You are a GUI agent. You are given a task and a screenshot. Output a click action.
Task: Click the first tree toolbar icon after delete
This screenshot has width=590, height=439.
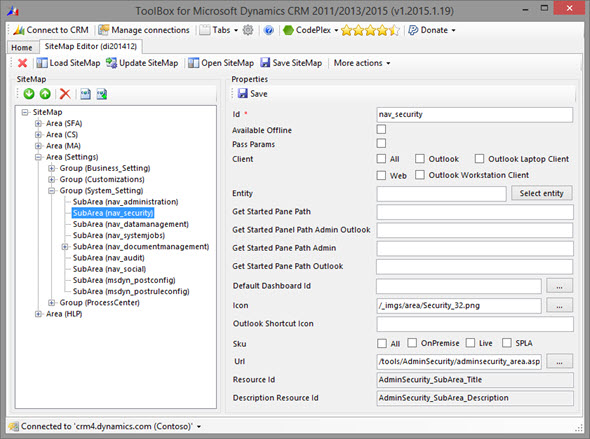tap(85, 94)
